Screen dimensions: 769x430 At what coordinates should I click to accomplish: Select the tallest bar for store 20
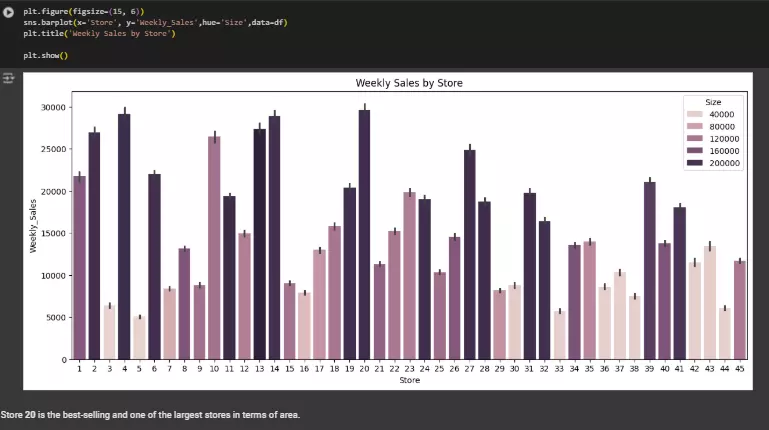coord(364,234)
